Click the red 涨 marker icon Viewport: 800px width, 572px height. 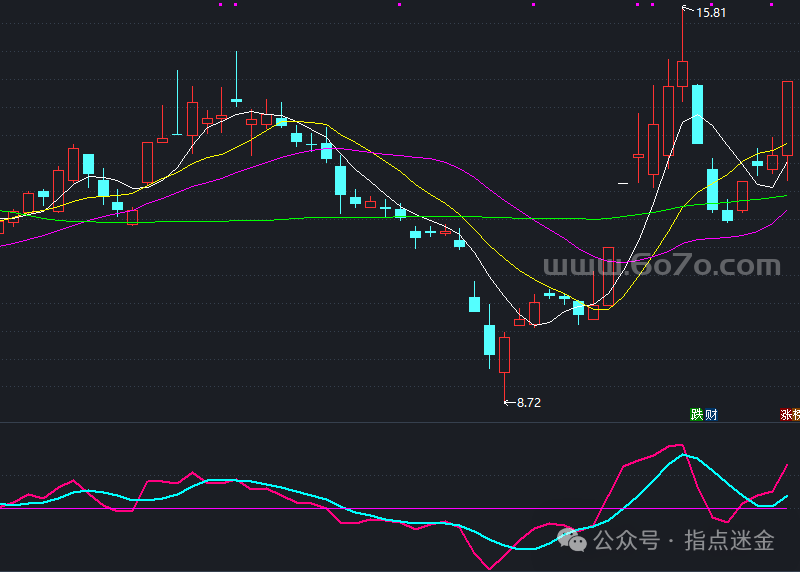click(x=786, y=414)
